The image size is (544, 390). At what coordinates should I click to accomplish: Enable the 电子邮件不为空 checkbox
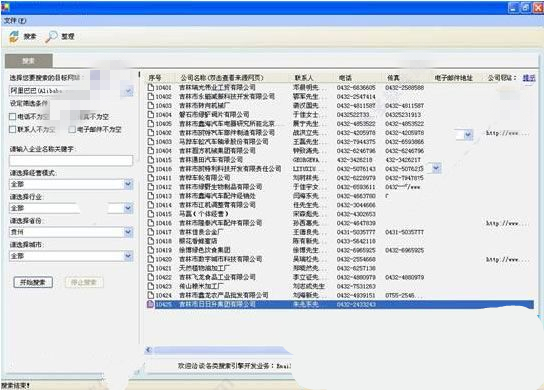pyautogui.click(x=72, y=129)
